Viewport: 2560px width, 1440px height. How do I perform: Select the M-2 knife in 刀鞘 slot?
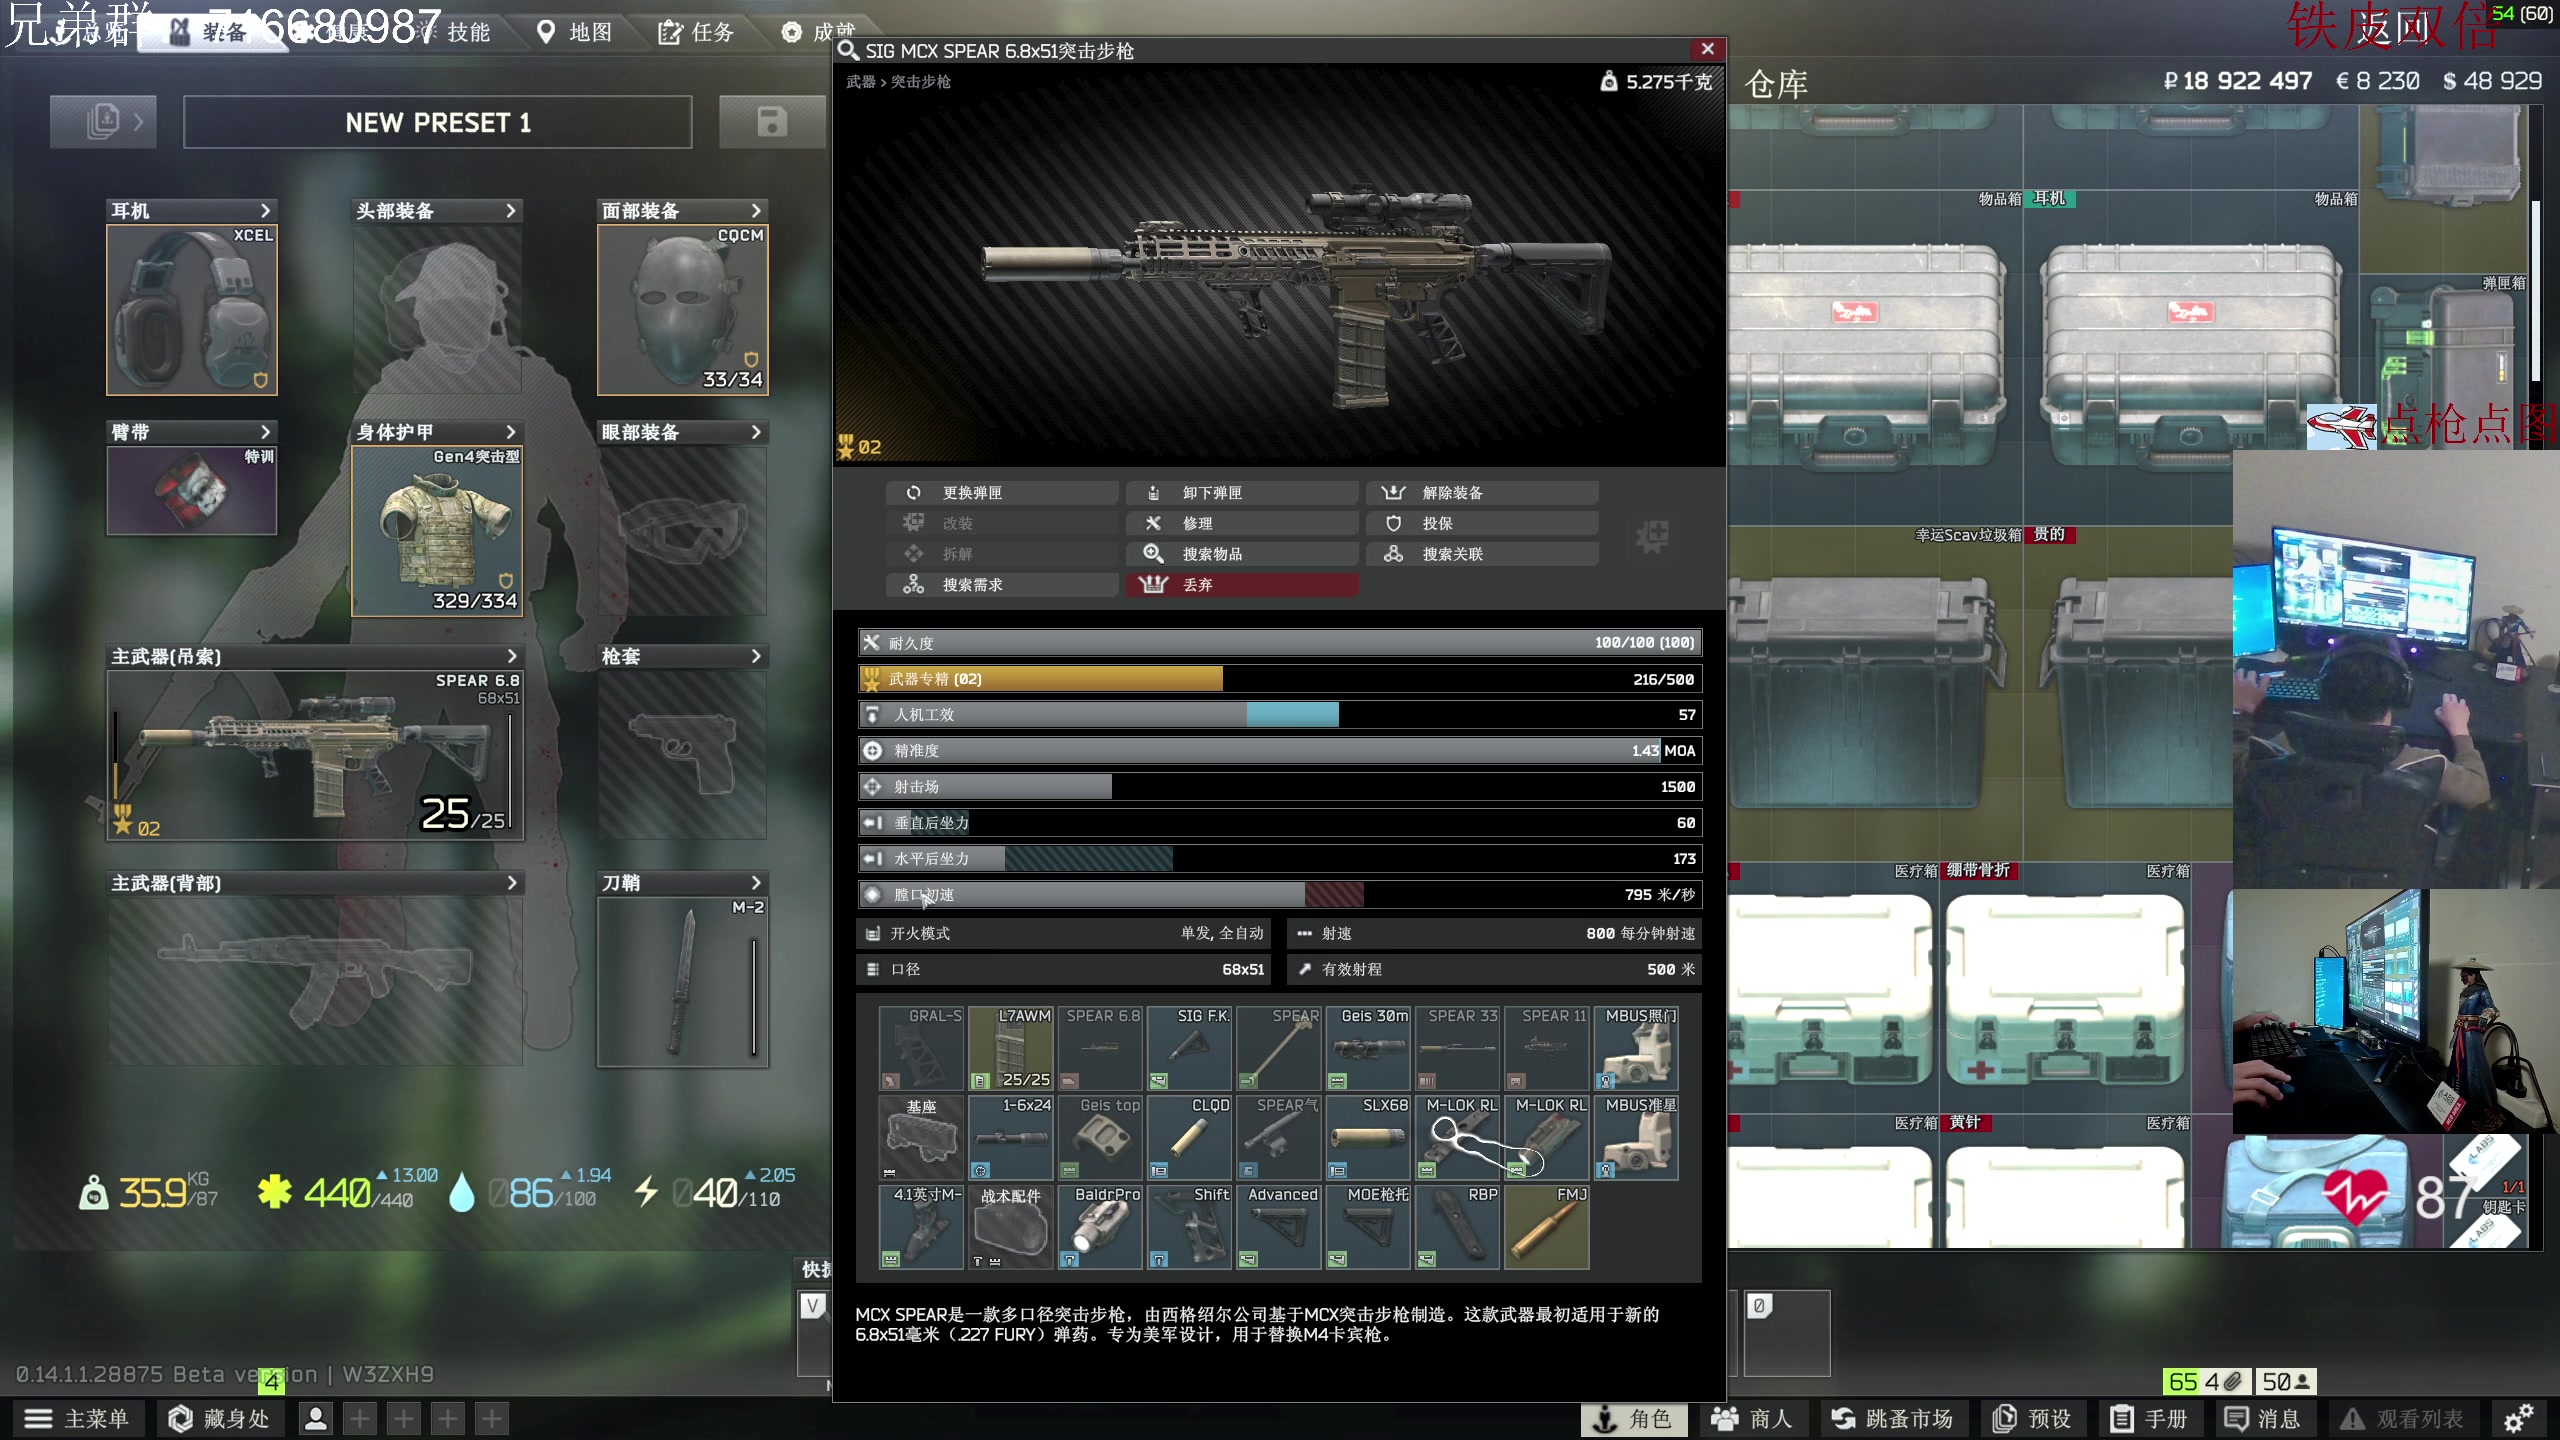point(683,982)
